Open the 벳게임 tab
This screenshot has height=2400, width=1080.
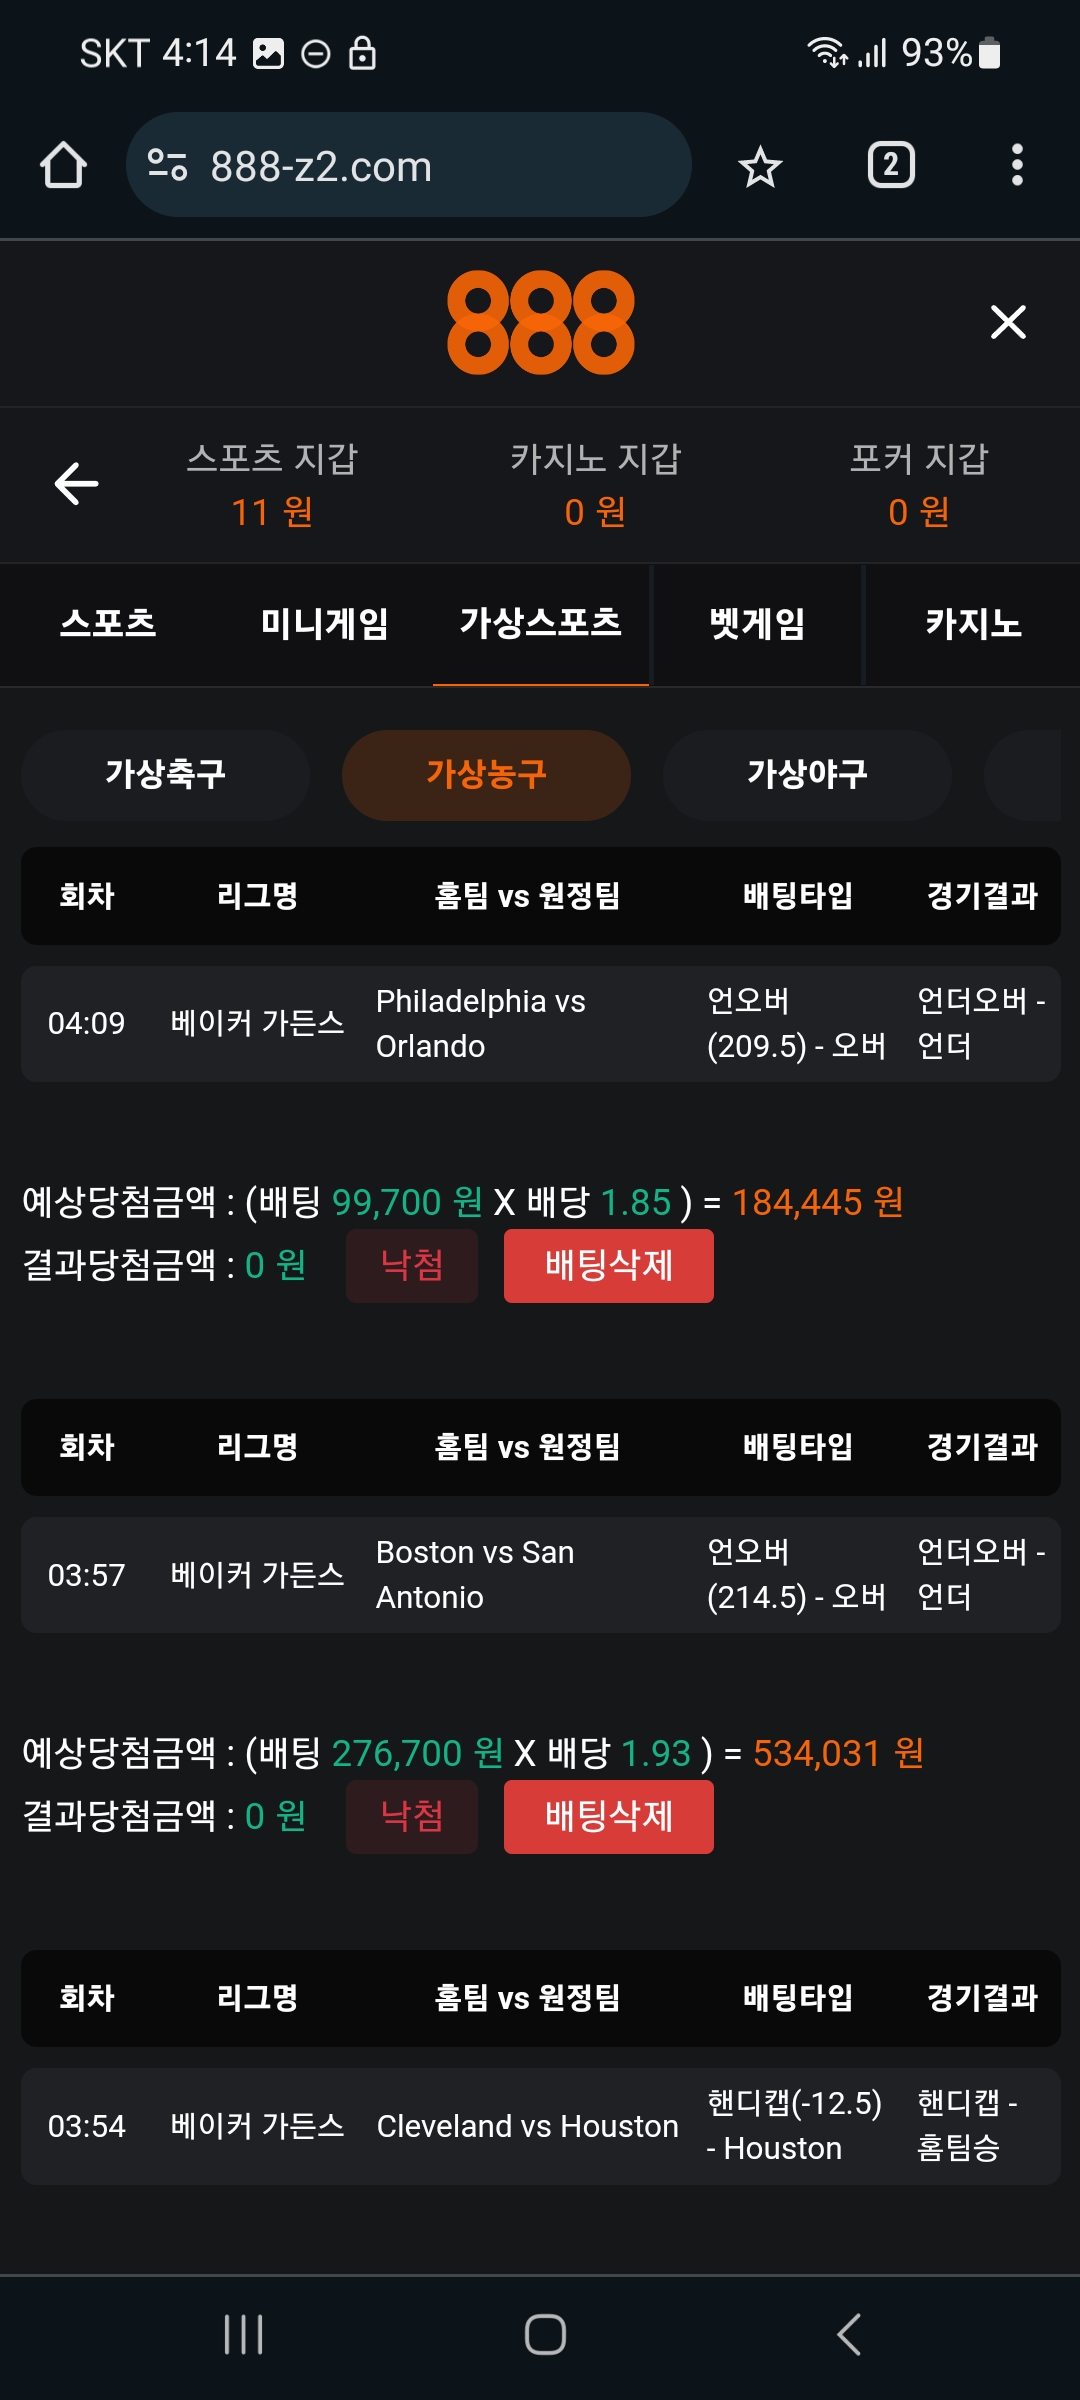[757, 624]
